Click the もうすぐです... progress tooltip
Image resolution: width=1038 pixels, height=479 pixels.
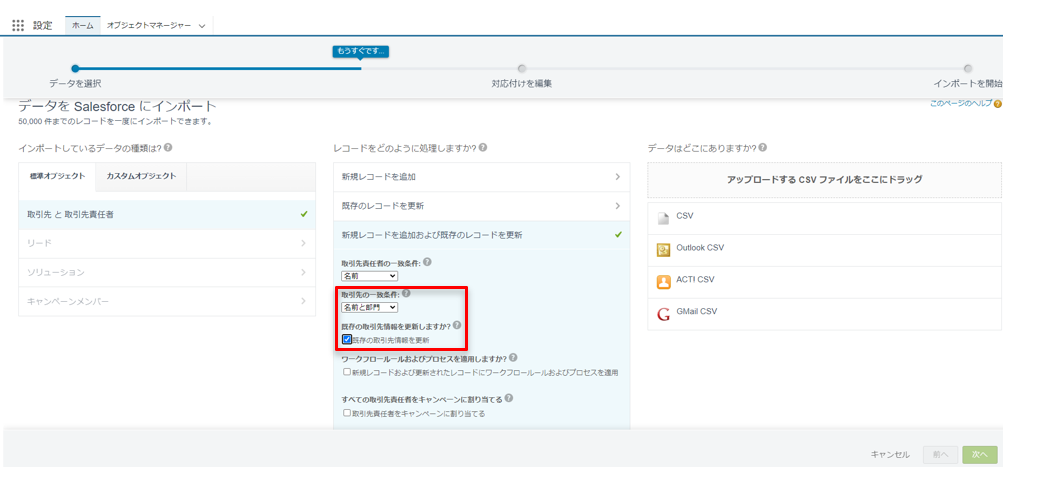pos(360,50)
